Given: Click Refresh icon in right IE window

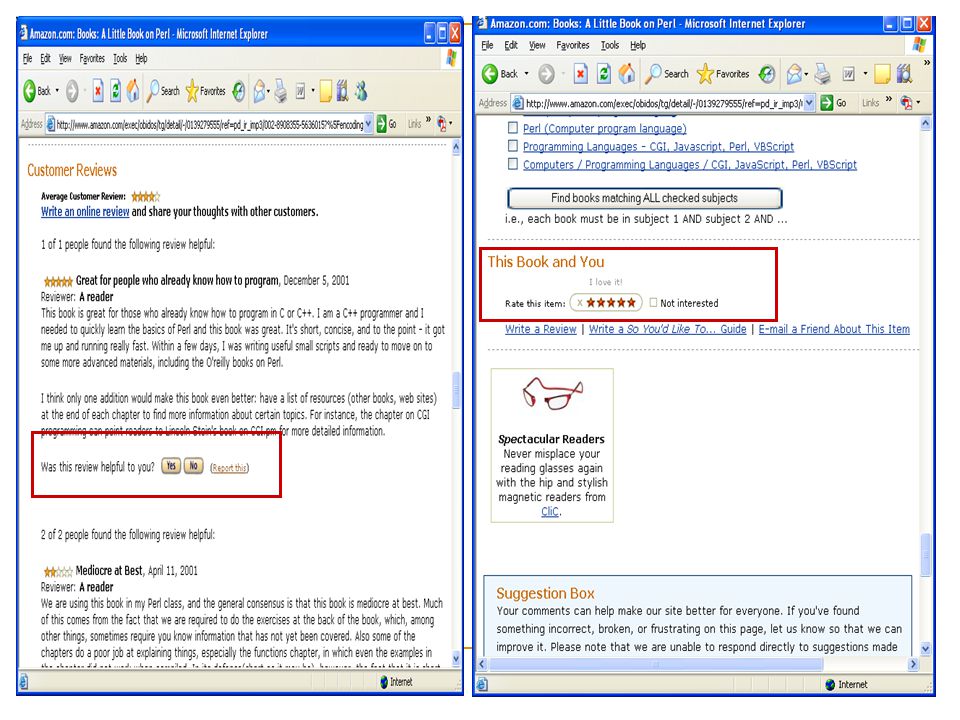Looking at the screenshot, I should [x=604, y=74].
